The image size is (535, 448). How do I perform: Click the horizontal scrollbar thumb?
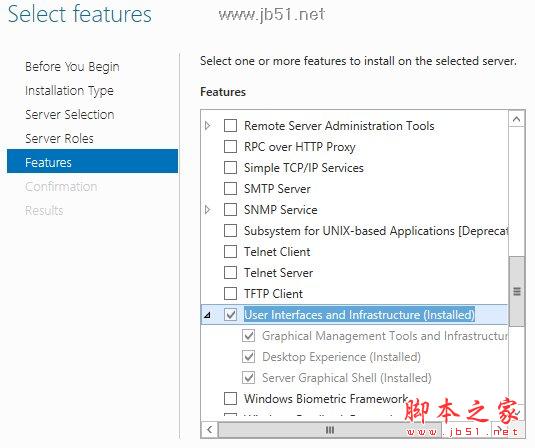pyautogui.click(x=330, y=430)
